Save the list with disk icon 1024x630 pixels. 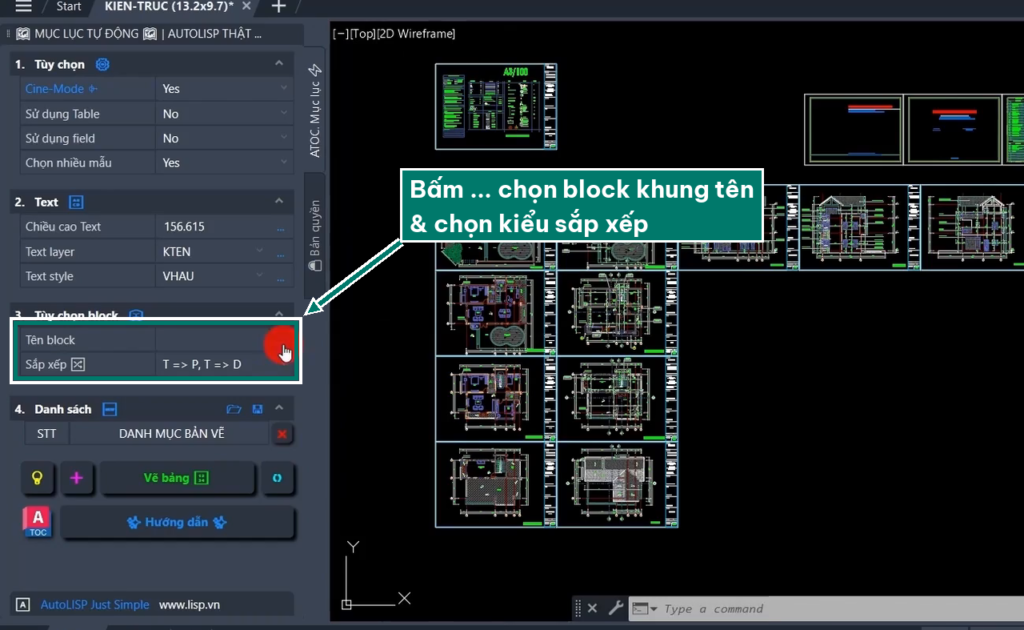tap(258, 409)
